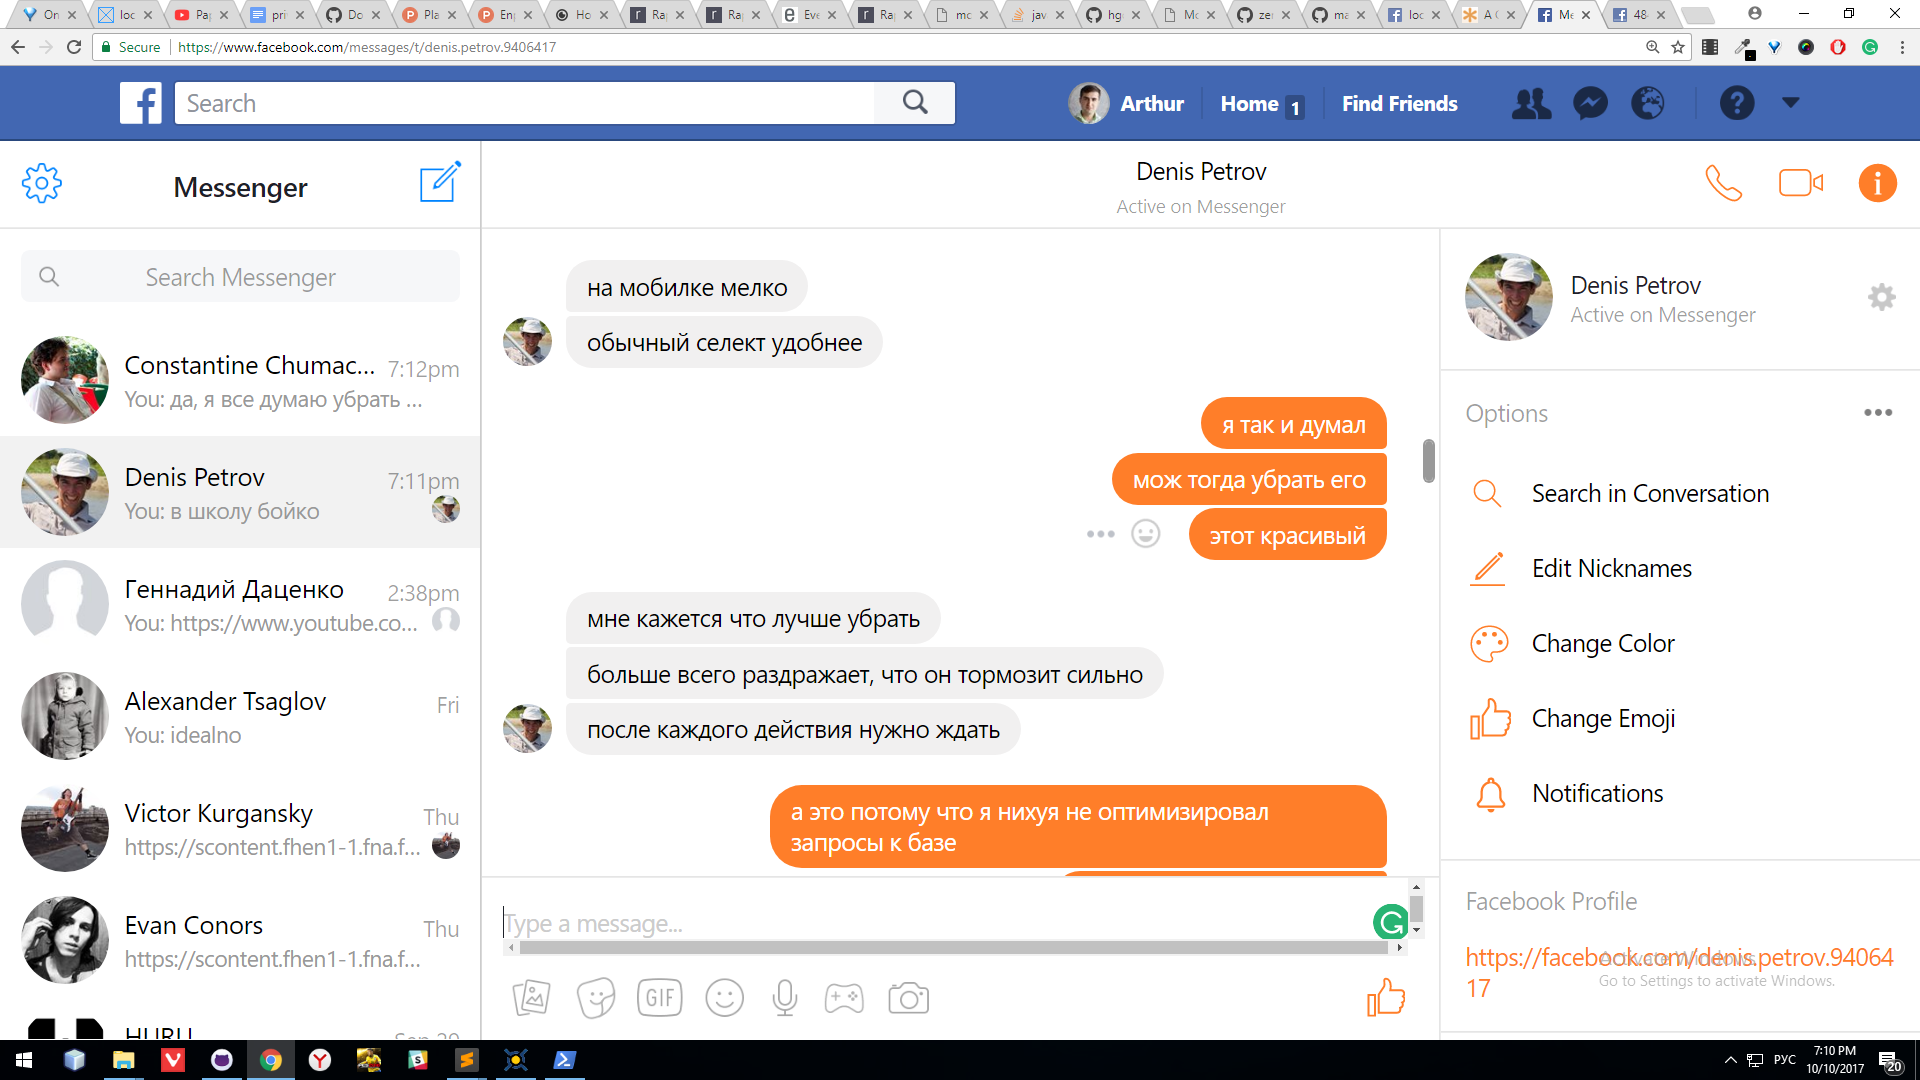Click Grammarly icon in message box

pyautogui.click(x=1391, y=922)
